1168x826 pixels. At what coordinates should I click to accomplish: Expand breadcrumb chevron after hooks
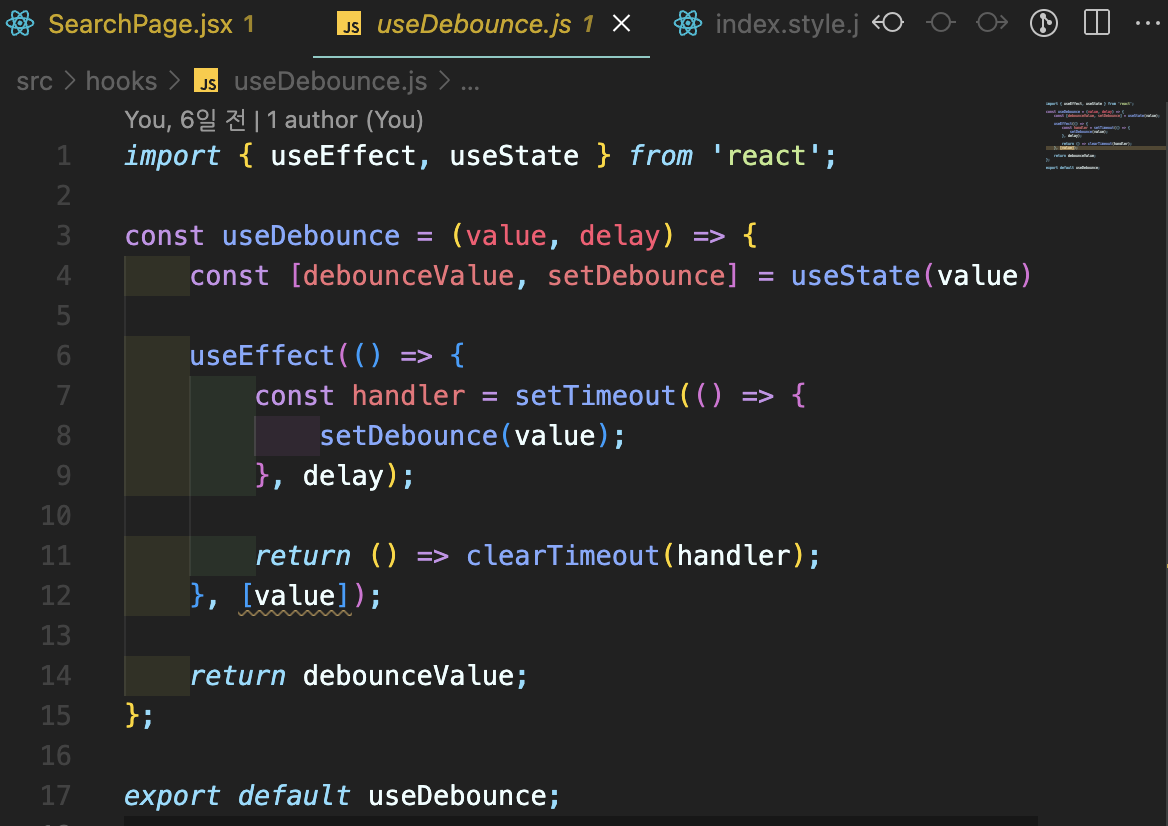tap(175, 80)
